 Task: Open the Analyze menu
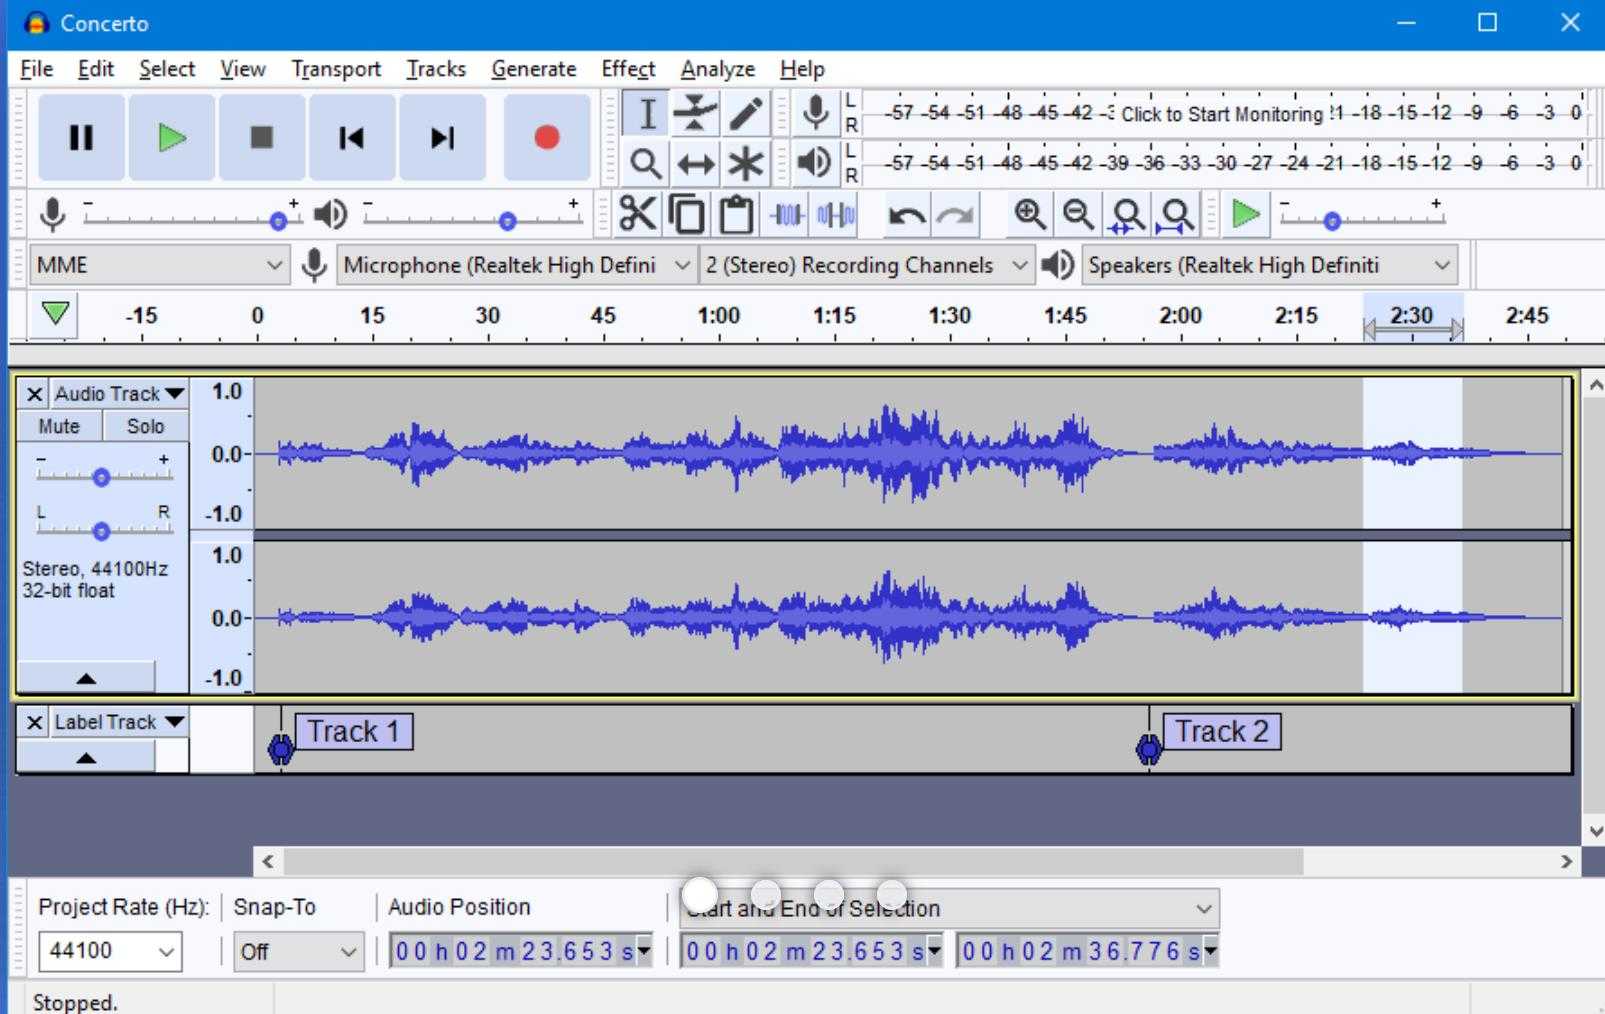point(718,69)
